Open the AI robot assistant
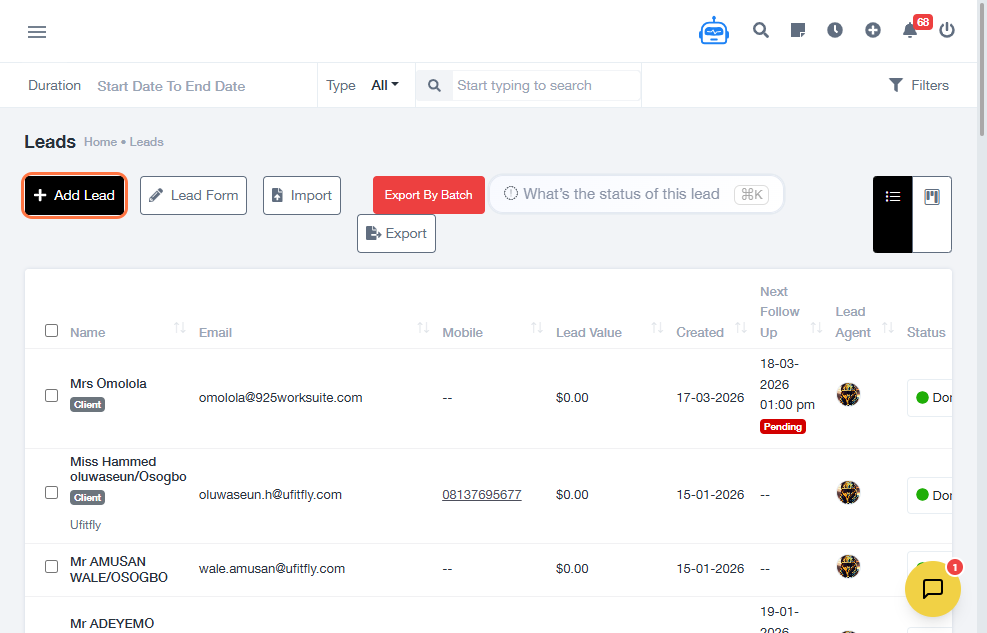This screenshot has height=633, width=987. [714, 31]
